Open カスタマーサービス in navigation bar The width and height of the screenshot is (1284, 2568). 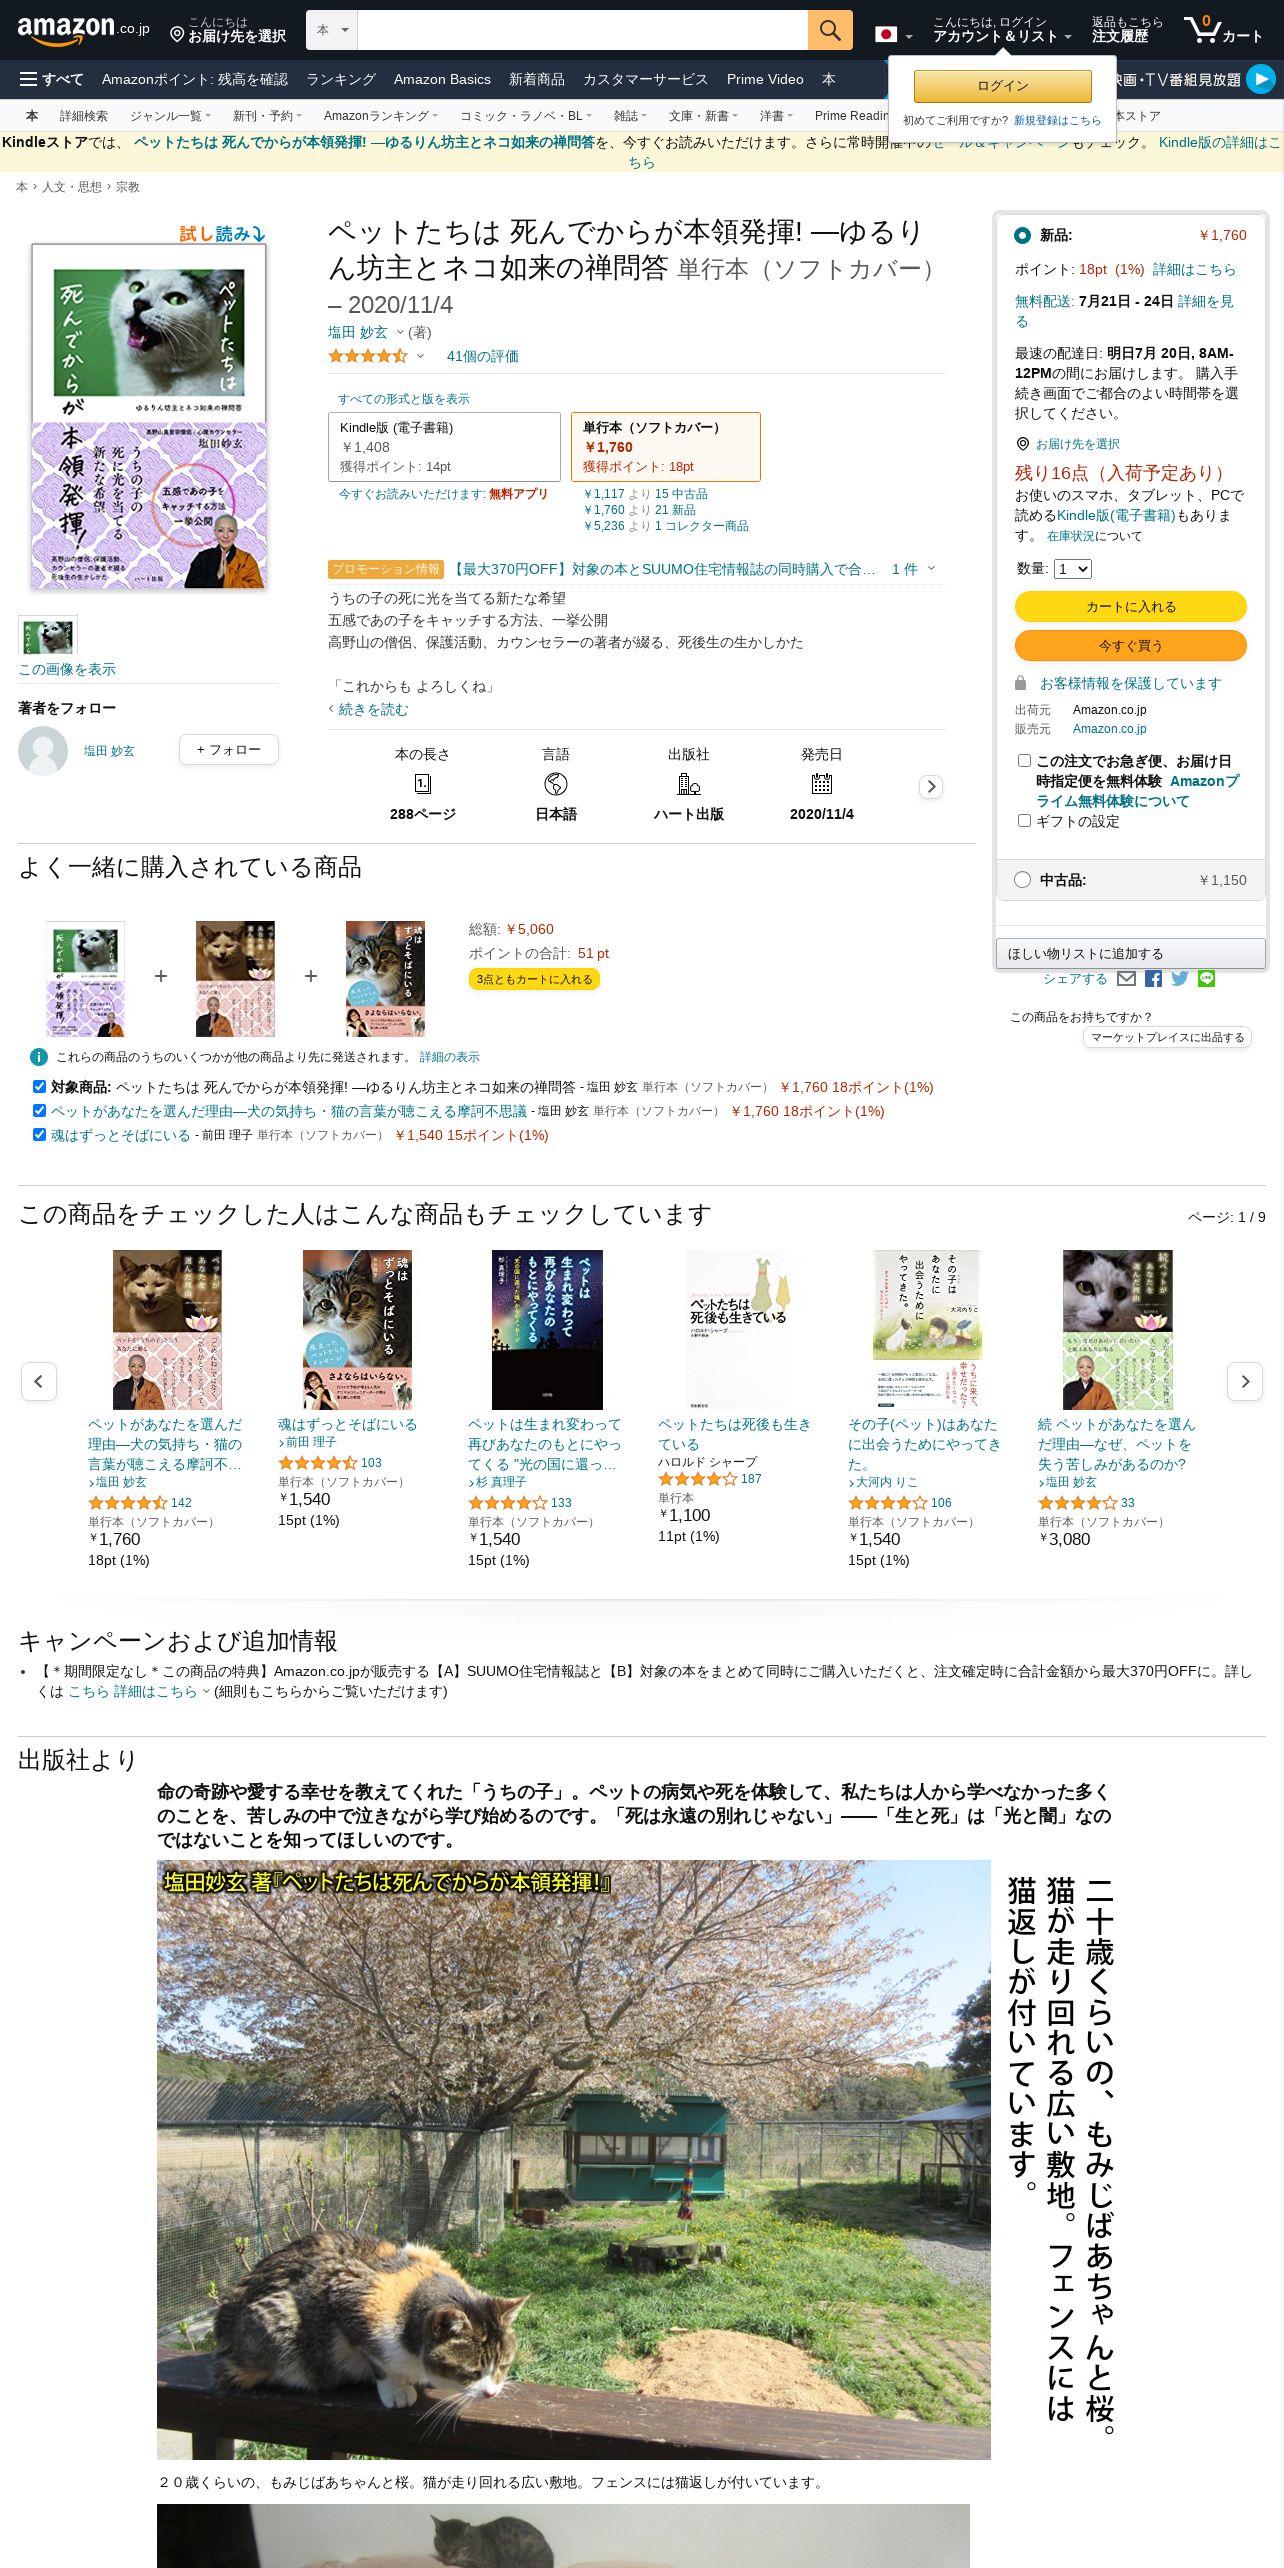click(x=646, y=79)
